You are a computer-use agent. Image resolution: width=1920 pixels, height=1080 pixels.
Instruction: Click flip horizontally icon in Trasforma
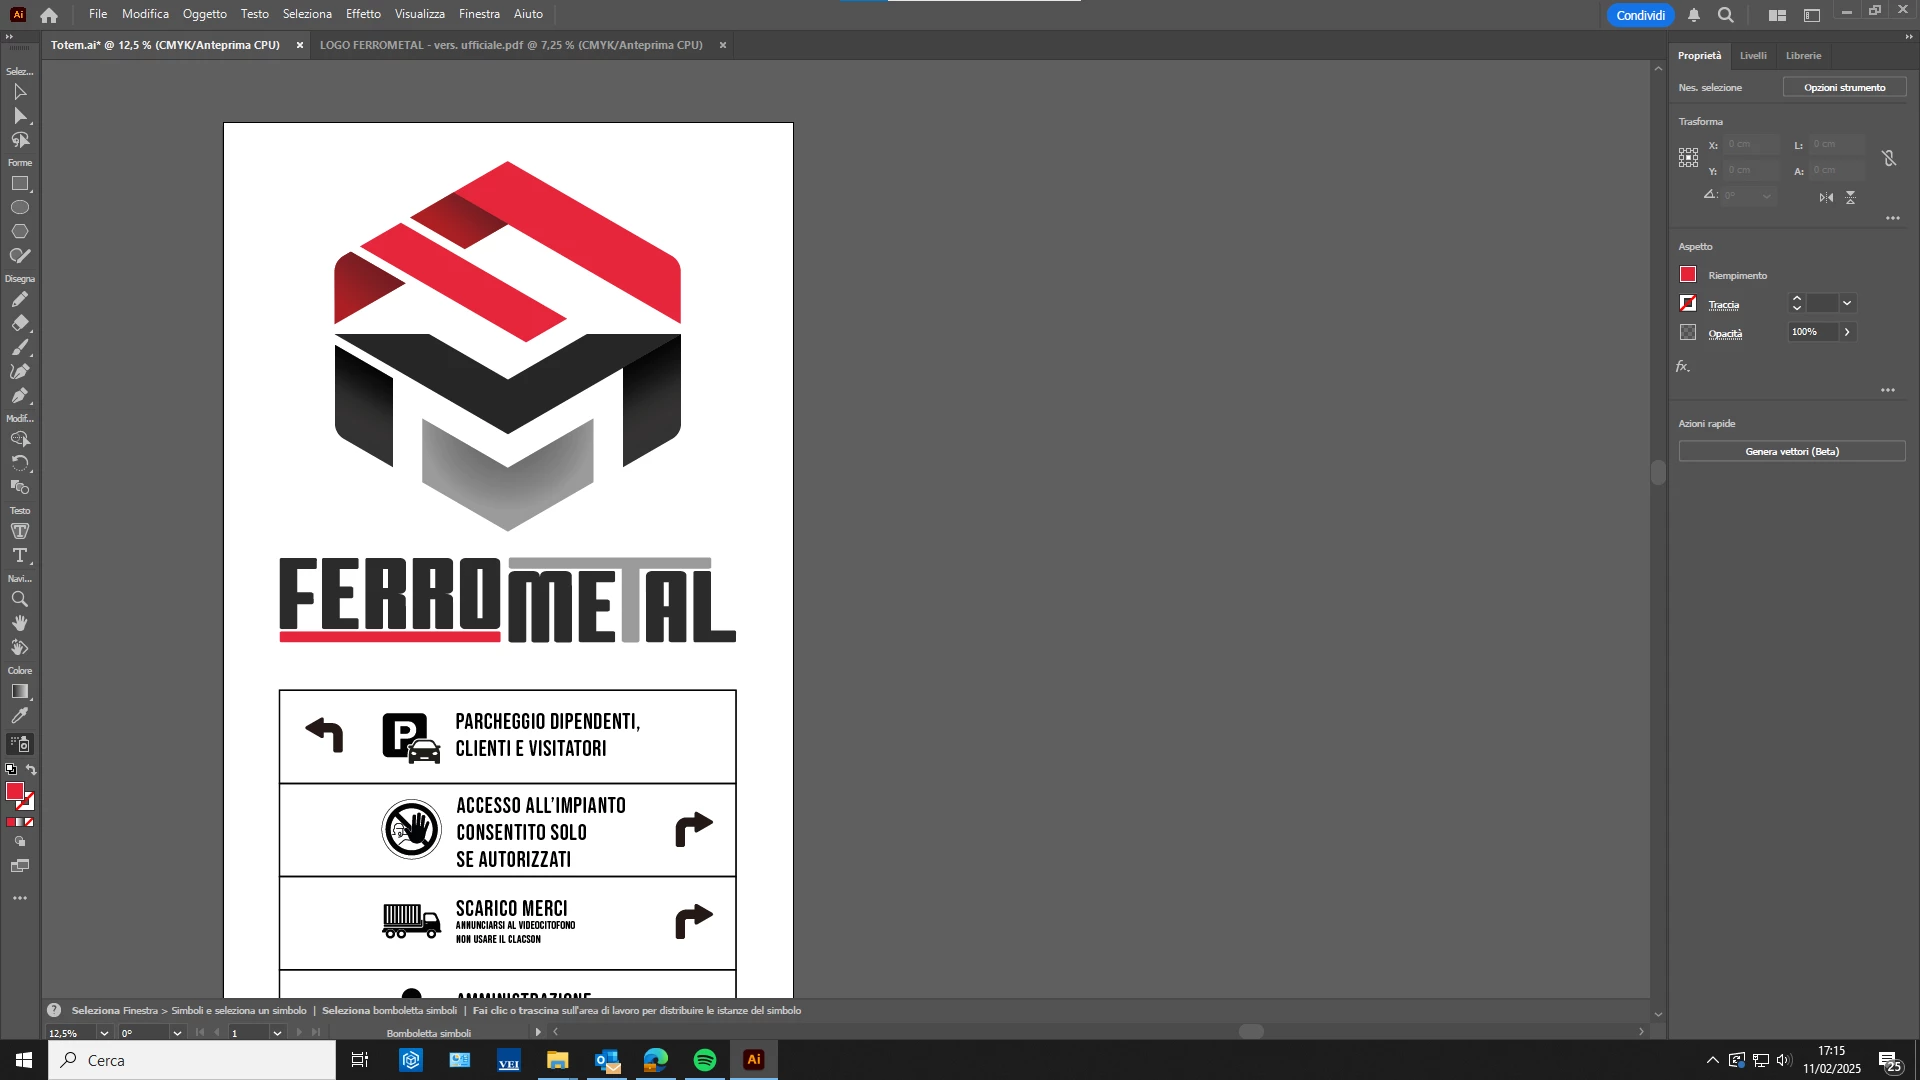1826,198
